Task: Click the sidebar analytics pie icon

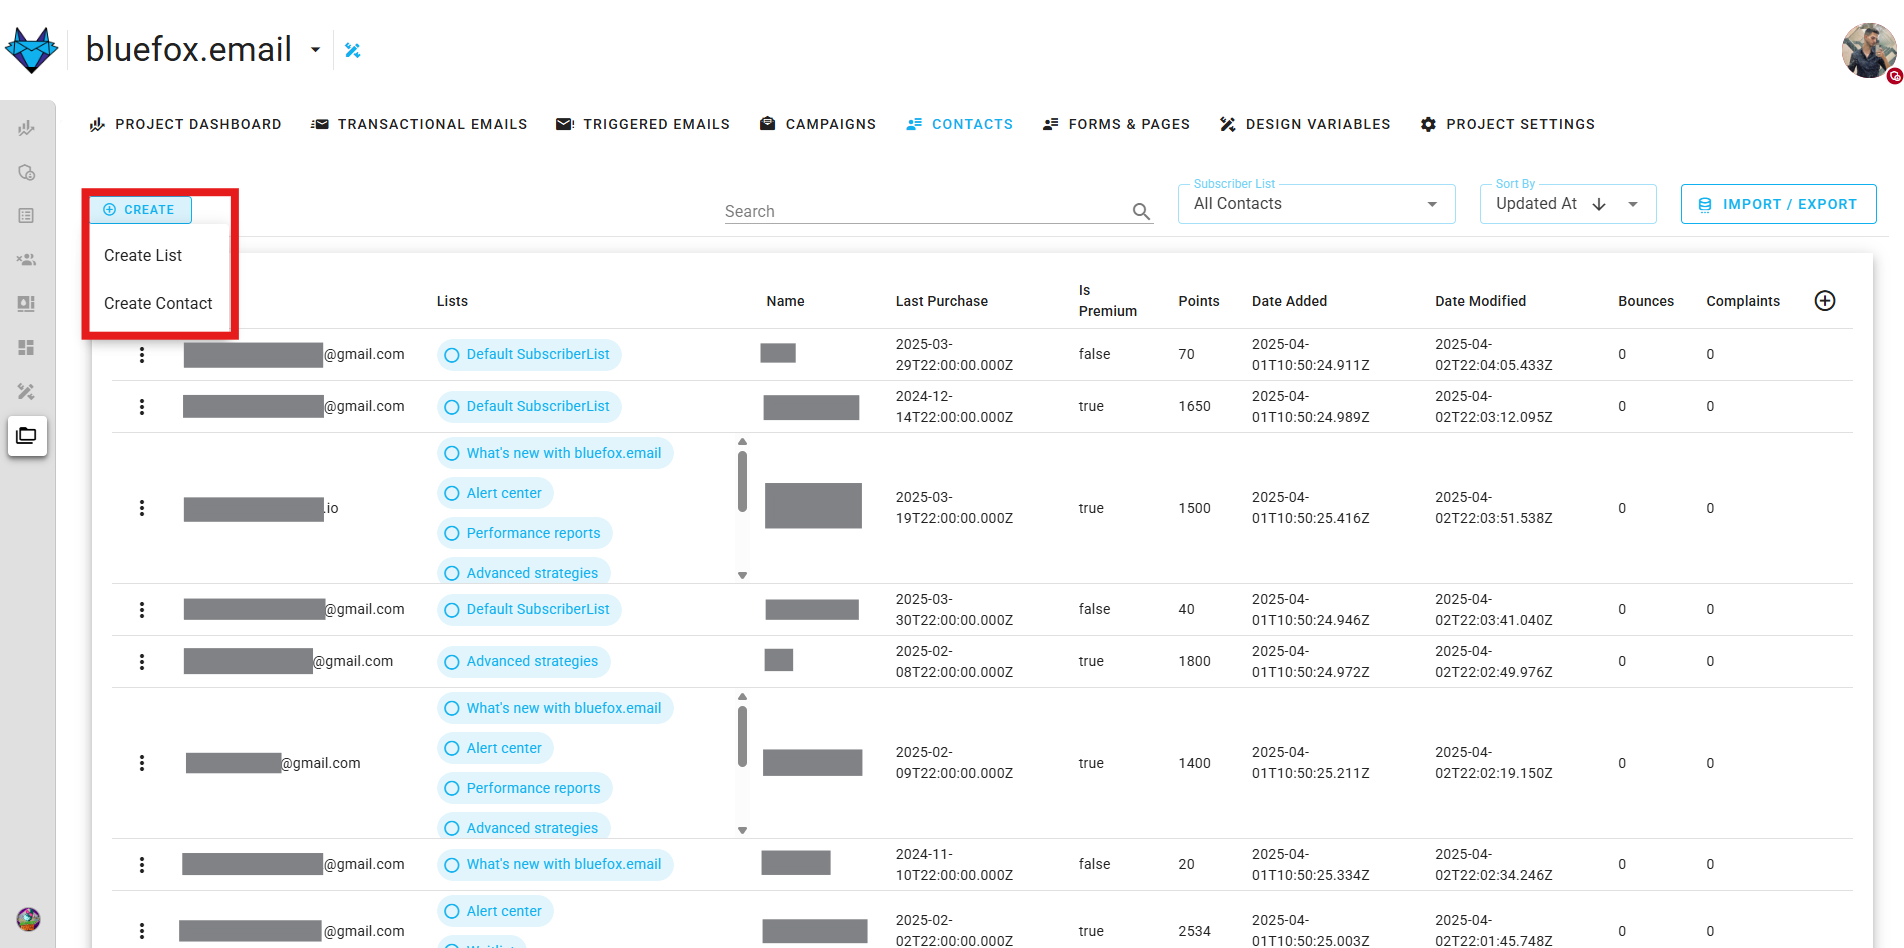Action: [x=27, y=172]
